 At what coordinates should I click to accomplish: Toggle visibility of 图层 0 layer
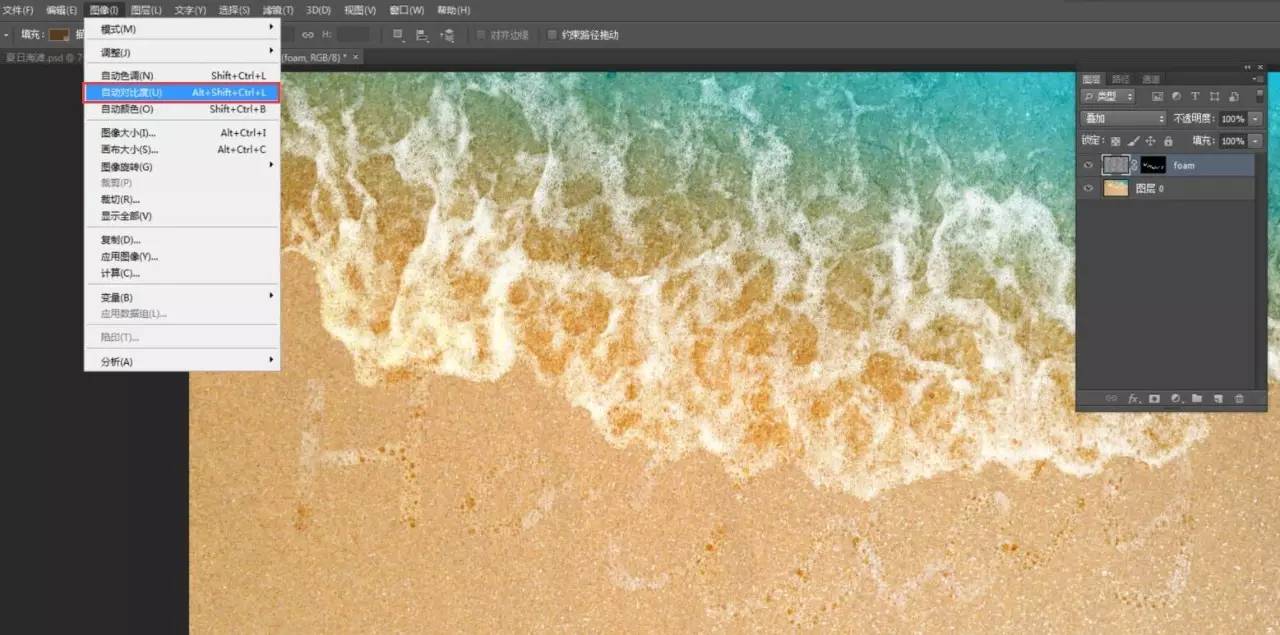point(1089,188)
